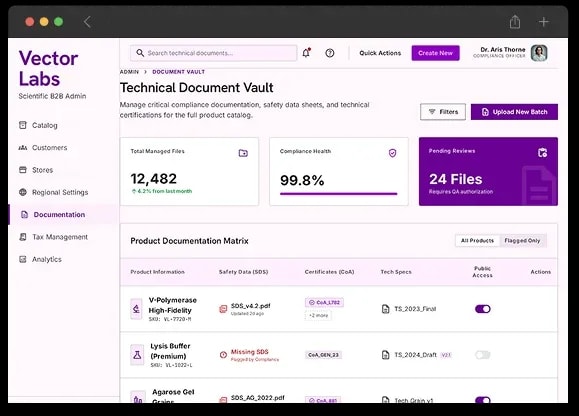This screenshot has height=416, width=579.
Task: Enable public access for Lysis Buffer
Action: coord(483,355)
